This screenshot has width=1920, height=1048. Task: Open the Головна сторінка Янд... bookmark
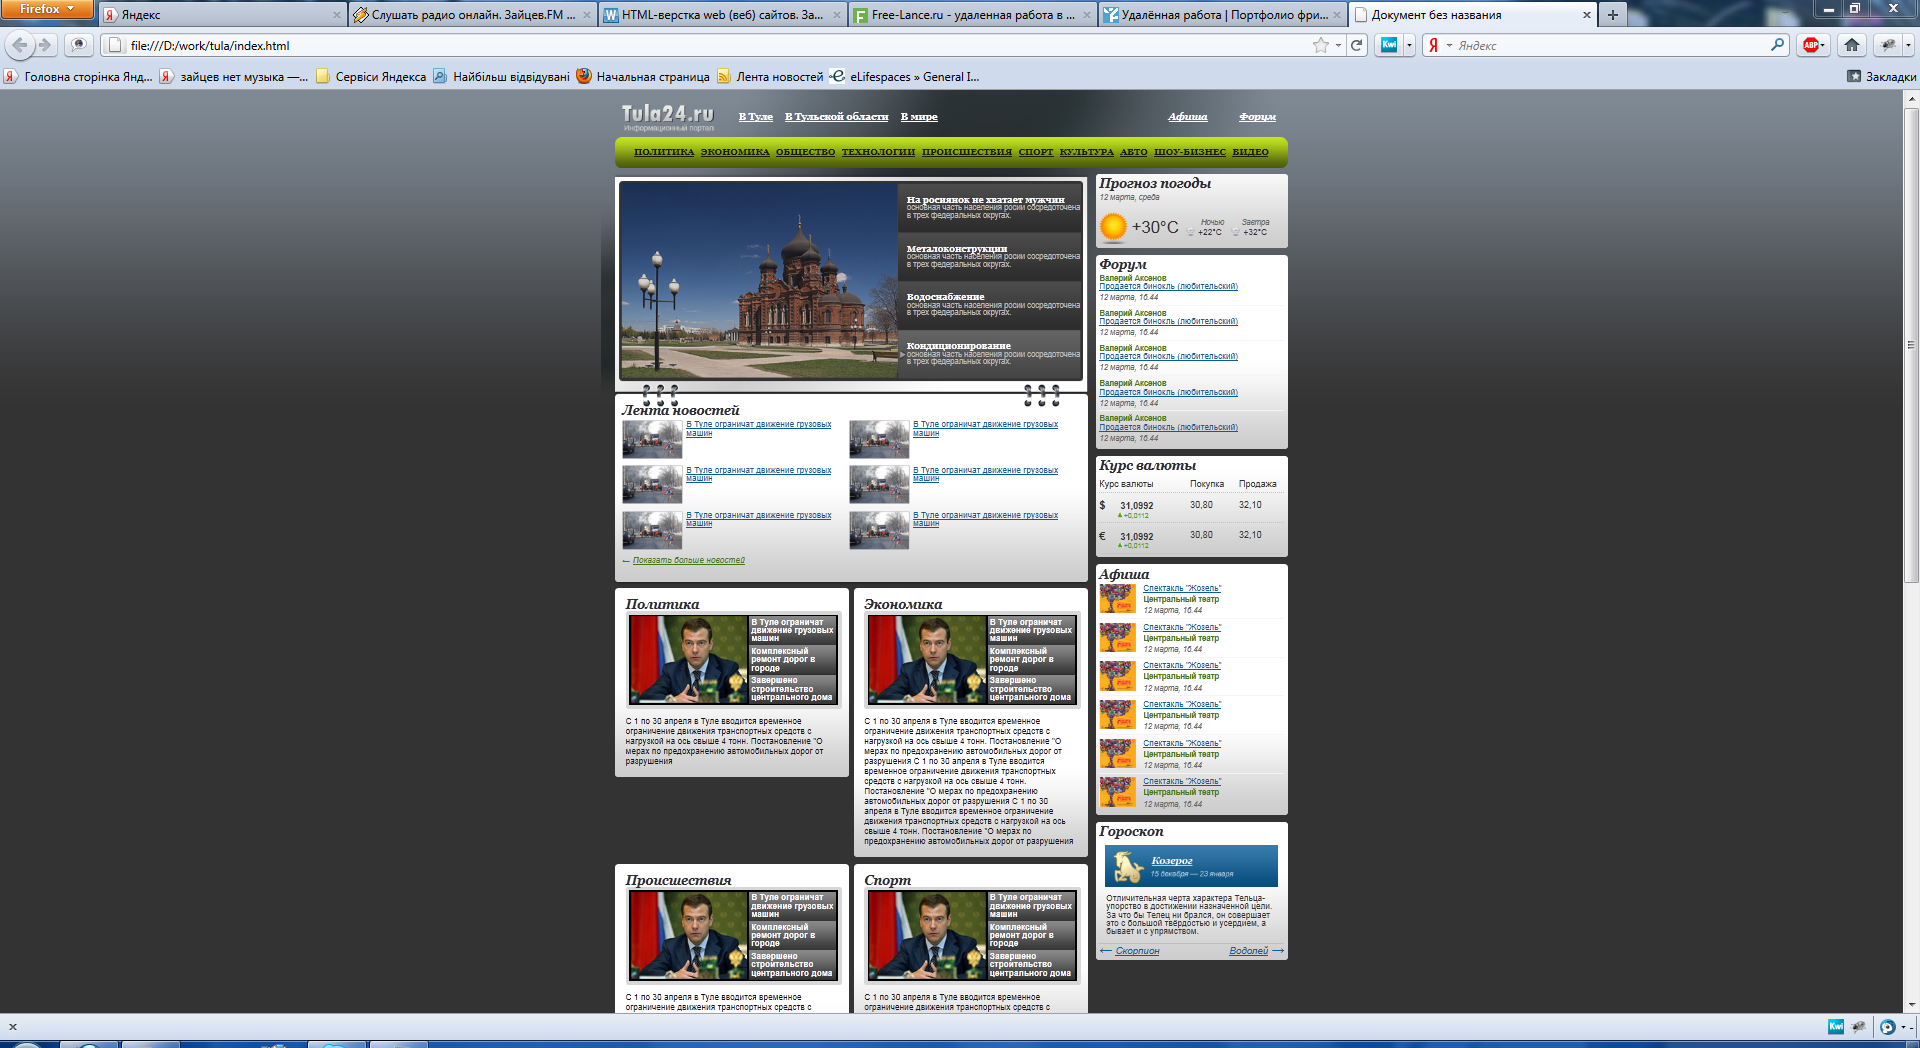coord(78,77)
